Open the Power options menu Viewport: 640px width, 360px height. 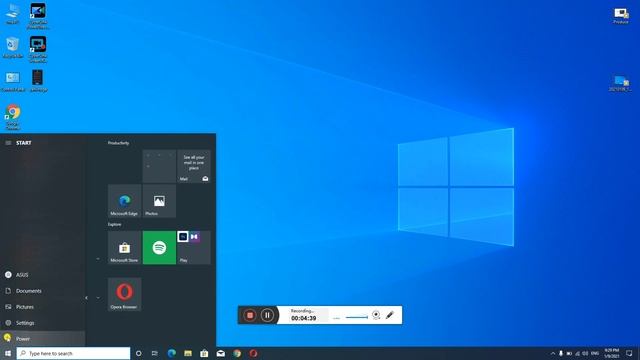click(x=42, y=338)
